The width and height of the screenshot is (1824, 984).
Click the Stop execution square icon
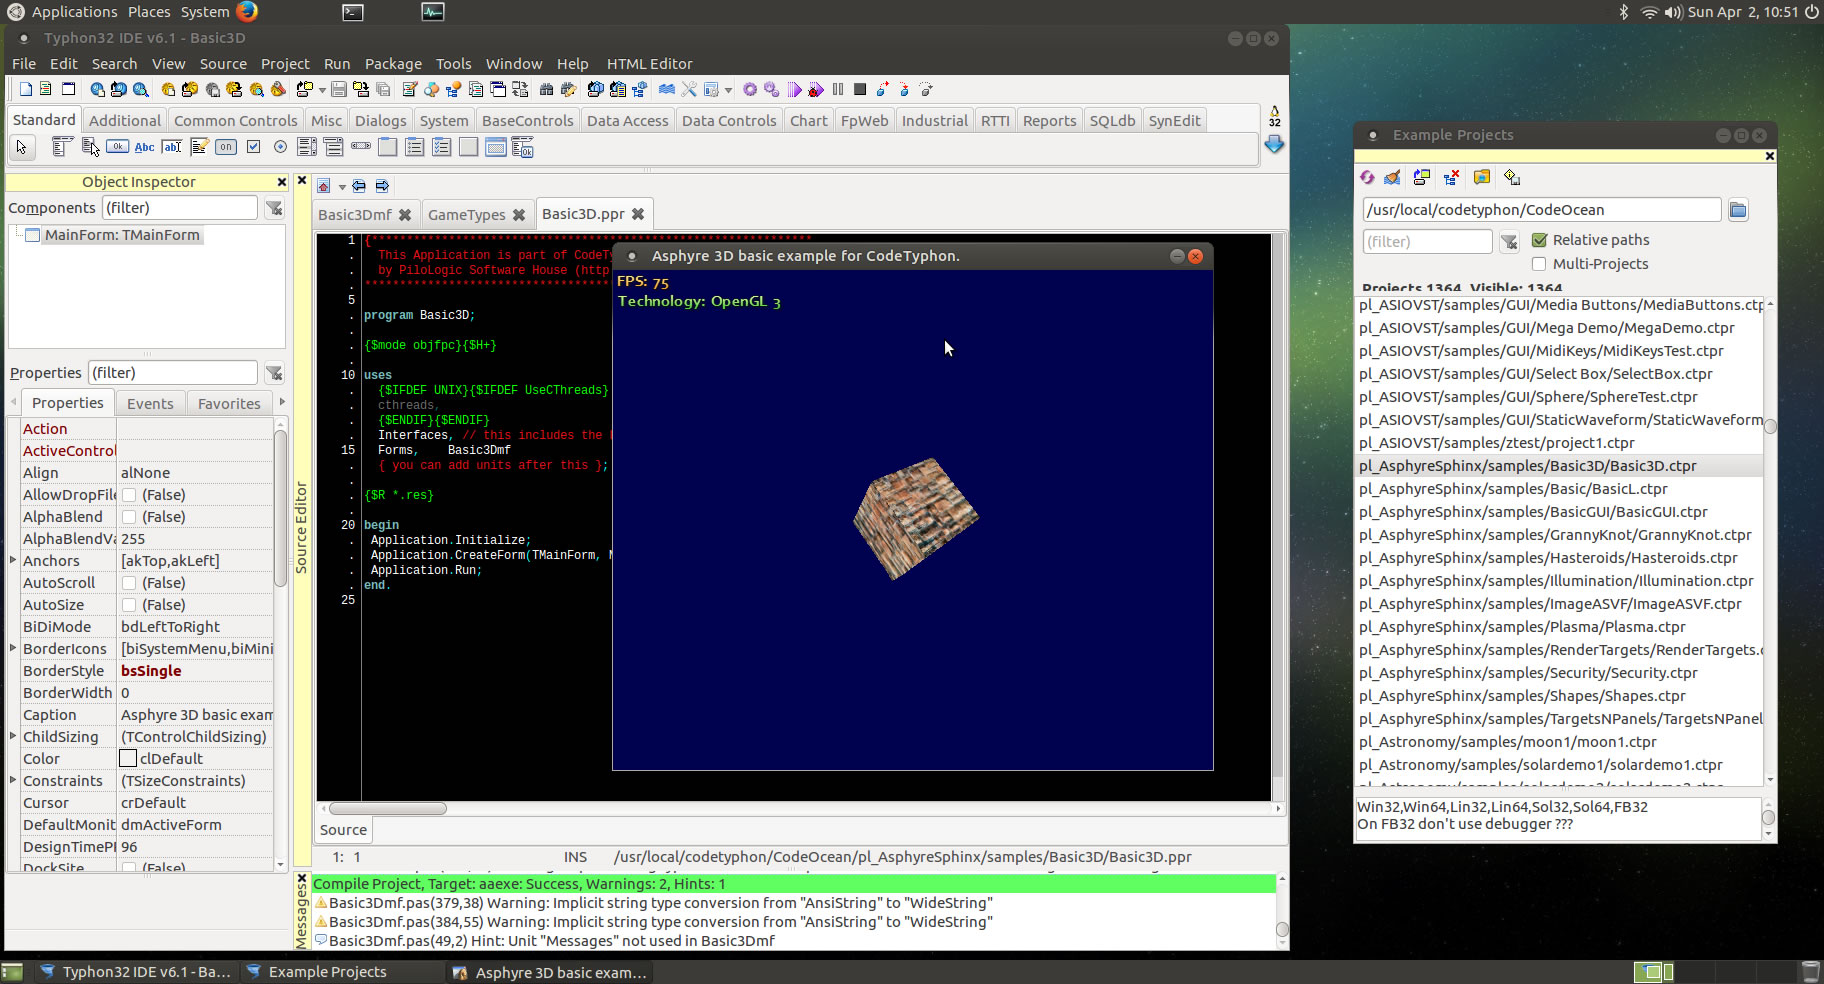click(859, 89)
